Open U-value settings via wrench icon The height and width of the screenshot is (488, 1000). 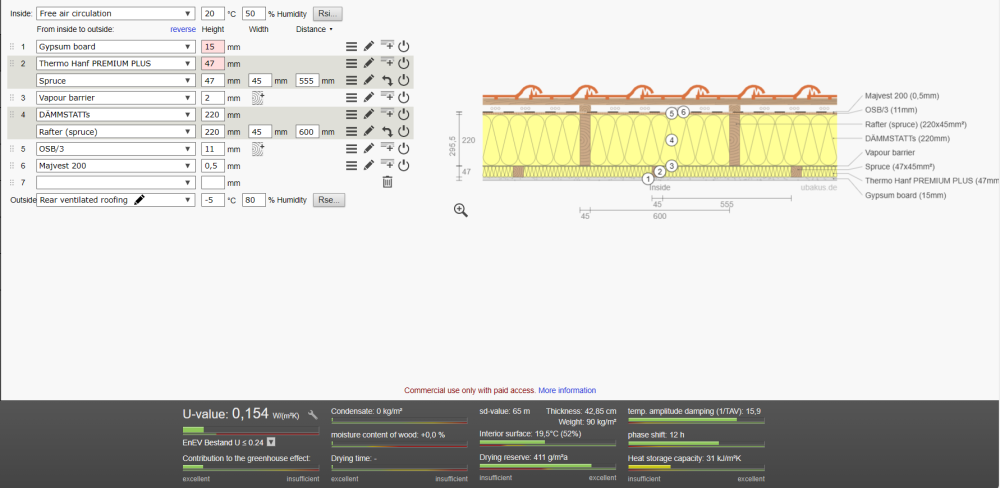tap(312, 415)
